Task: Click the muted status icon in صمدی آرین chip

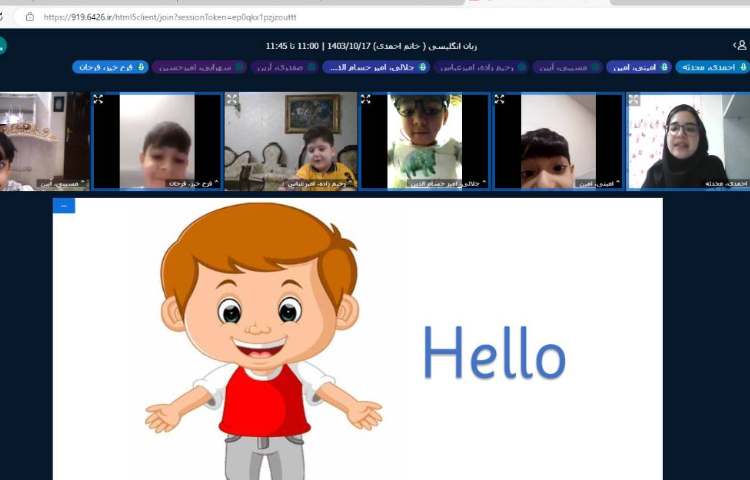Action: 311,67
